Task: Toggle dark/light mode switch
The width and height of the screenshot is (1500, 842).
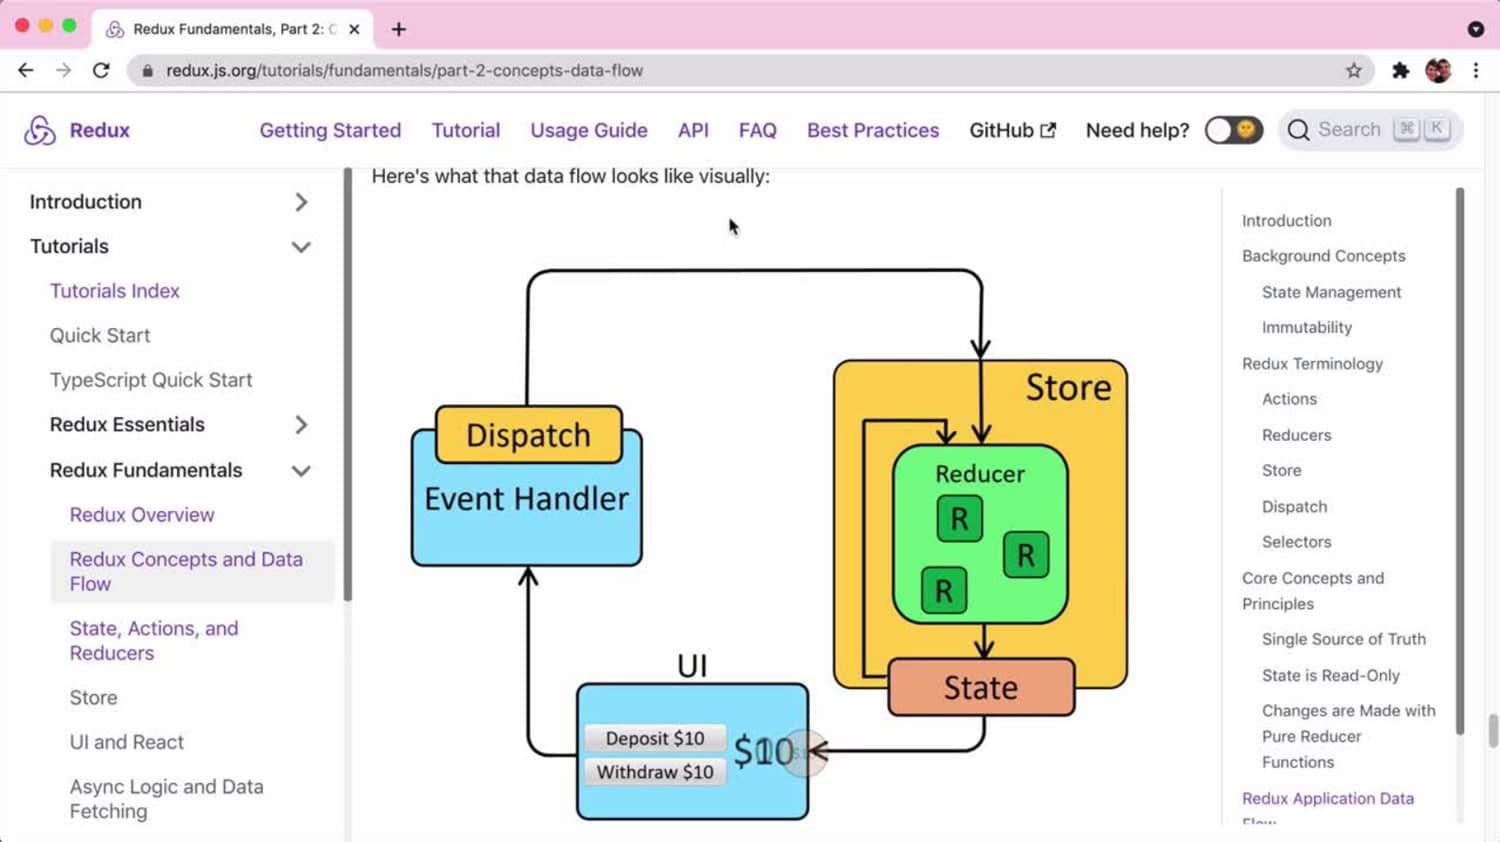Action: pyautogui.click(x=1233, y=130)
